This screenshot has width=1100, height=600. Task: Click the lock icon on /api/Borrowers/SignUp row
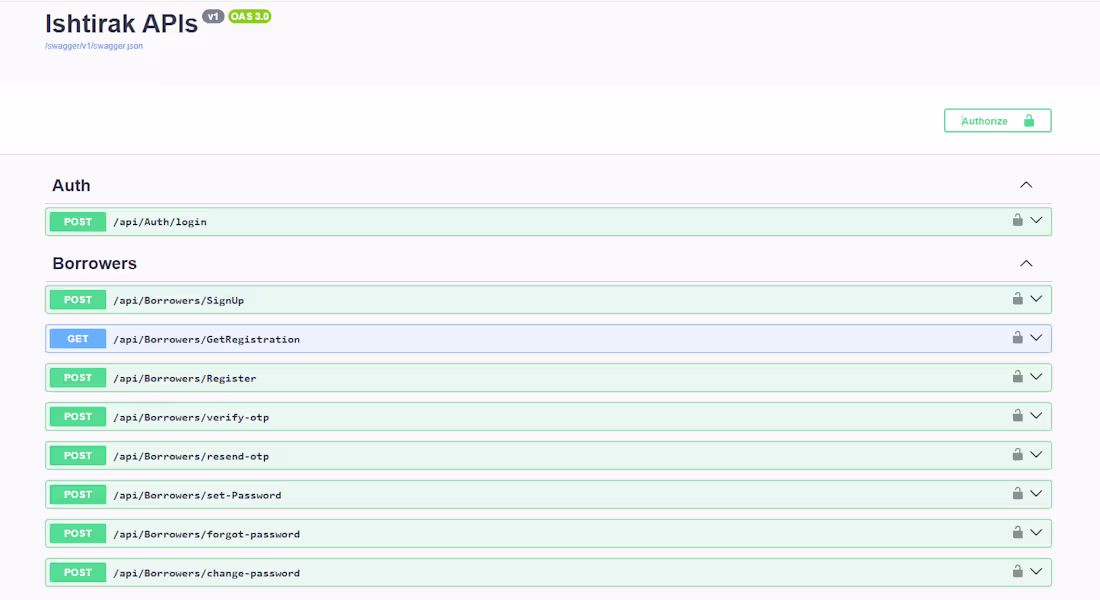[x=1017, y=299]
